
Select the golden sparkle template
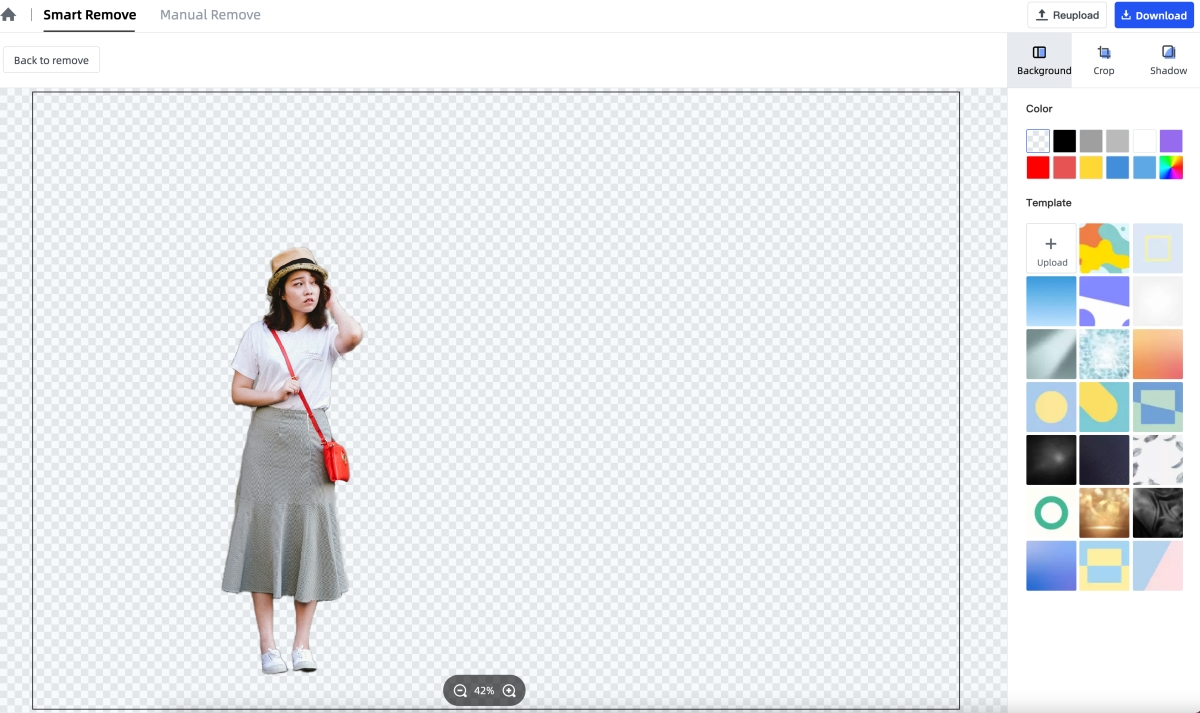click(x=1104, y=513)
